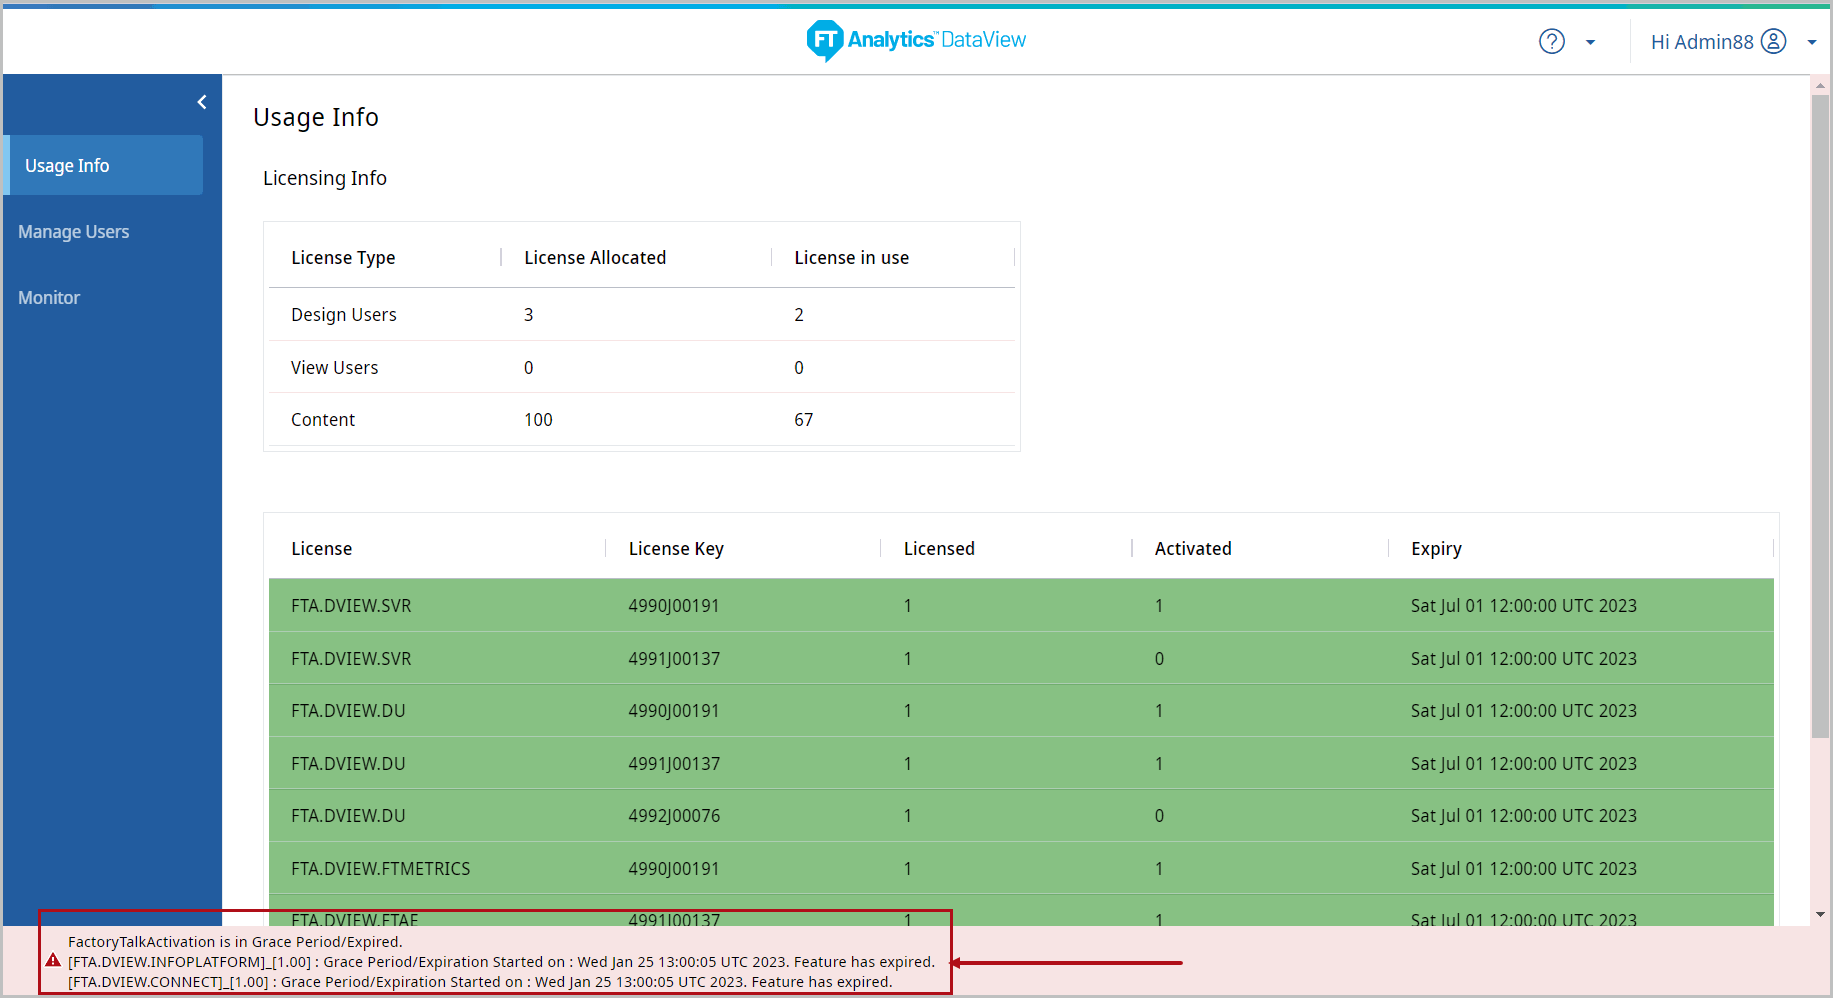This screenshot has height=998, width=1833.
Task: Select the Design Users row
Action: click(343, 314)
